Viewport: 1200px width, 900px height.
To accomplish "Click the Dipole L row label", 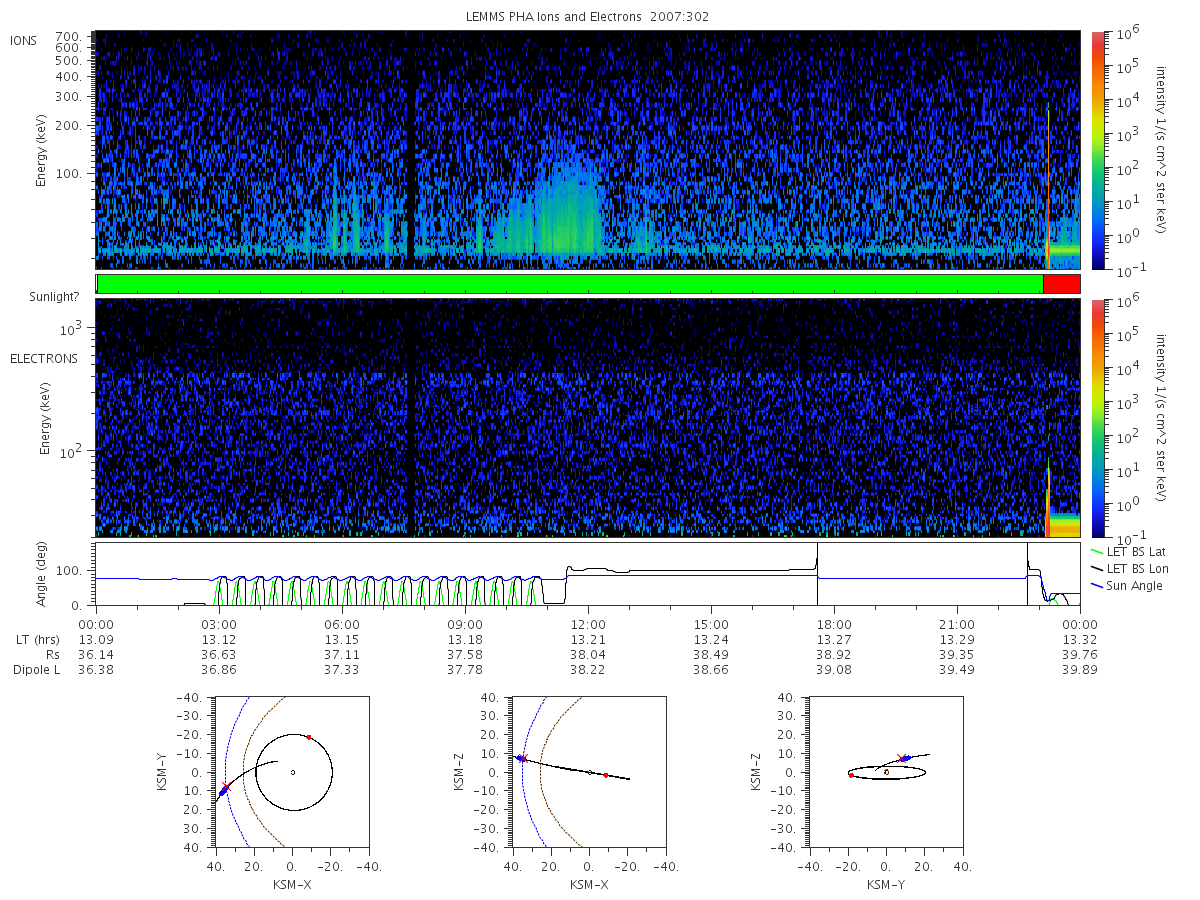I will coord(35,670).
